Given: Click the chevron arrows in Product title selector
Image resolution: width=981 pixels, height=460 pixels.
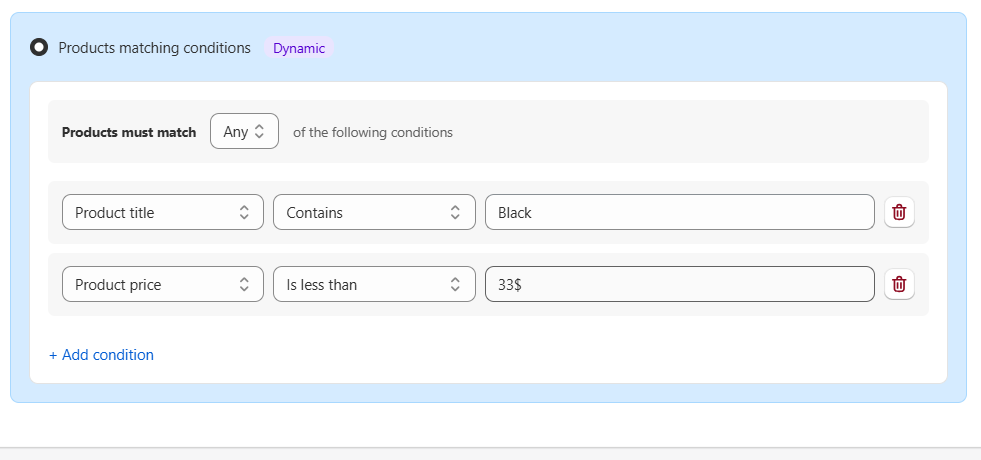Looking at the screenshot, I should coord(244,212).
